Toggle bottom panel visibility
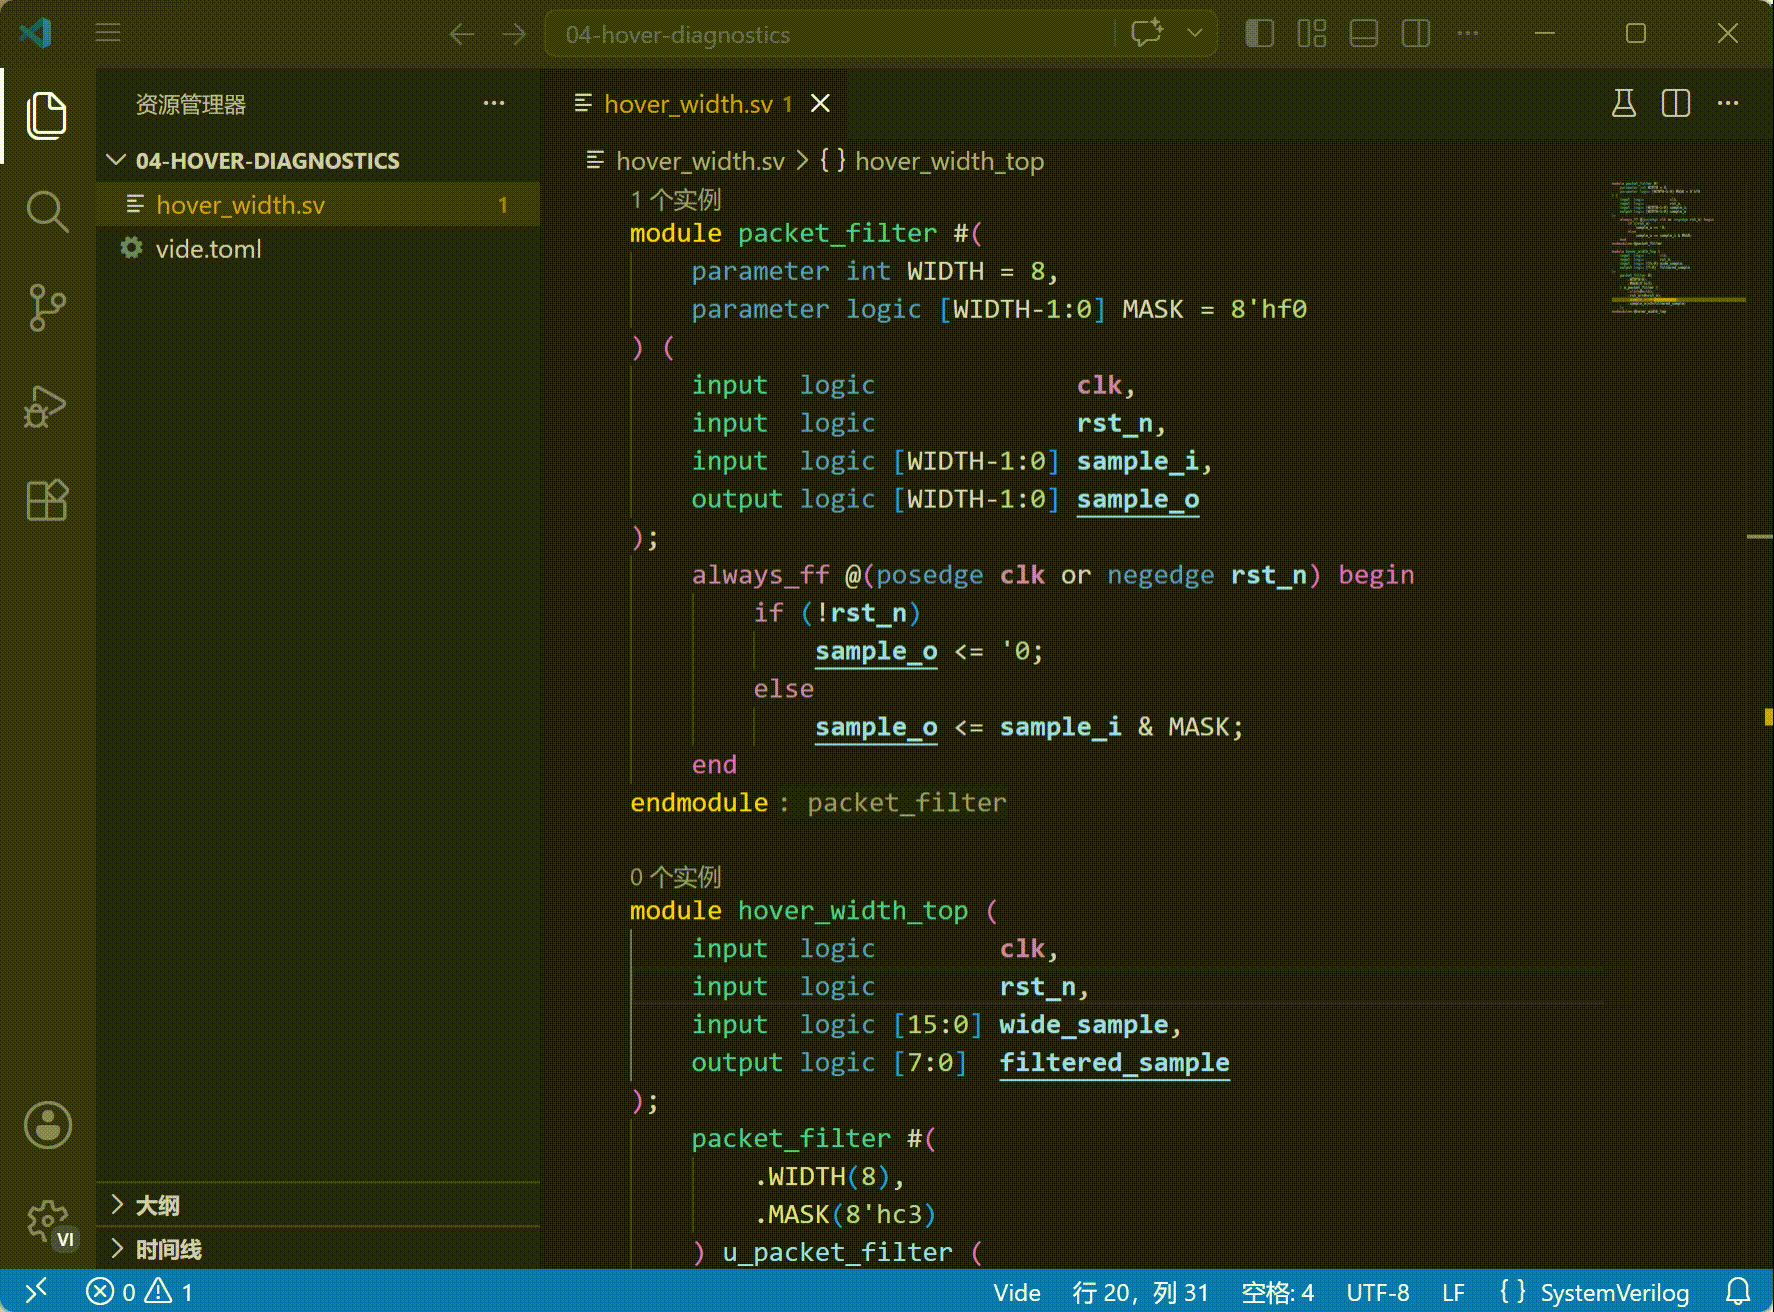The image size is (1774, 1312). point(1364,34)
